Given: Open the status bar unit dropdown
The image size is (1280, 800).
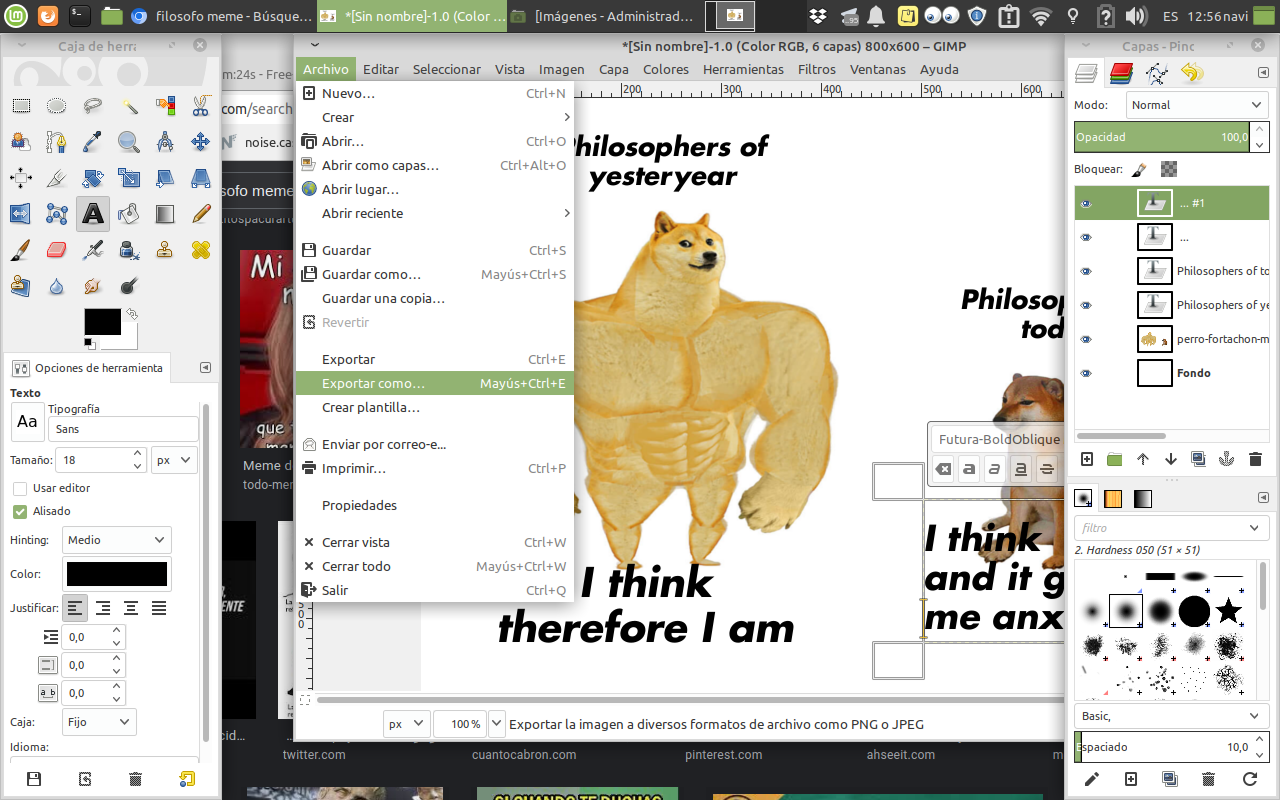Looking at the screenshot, I should pyautogui.click(x=406, y=723).
